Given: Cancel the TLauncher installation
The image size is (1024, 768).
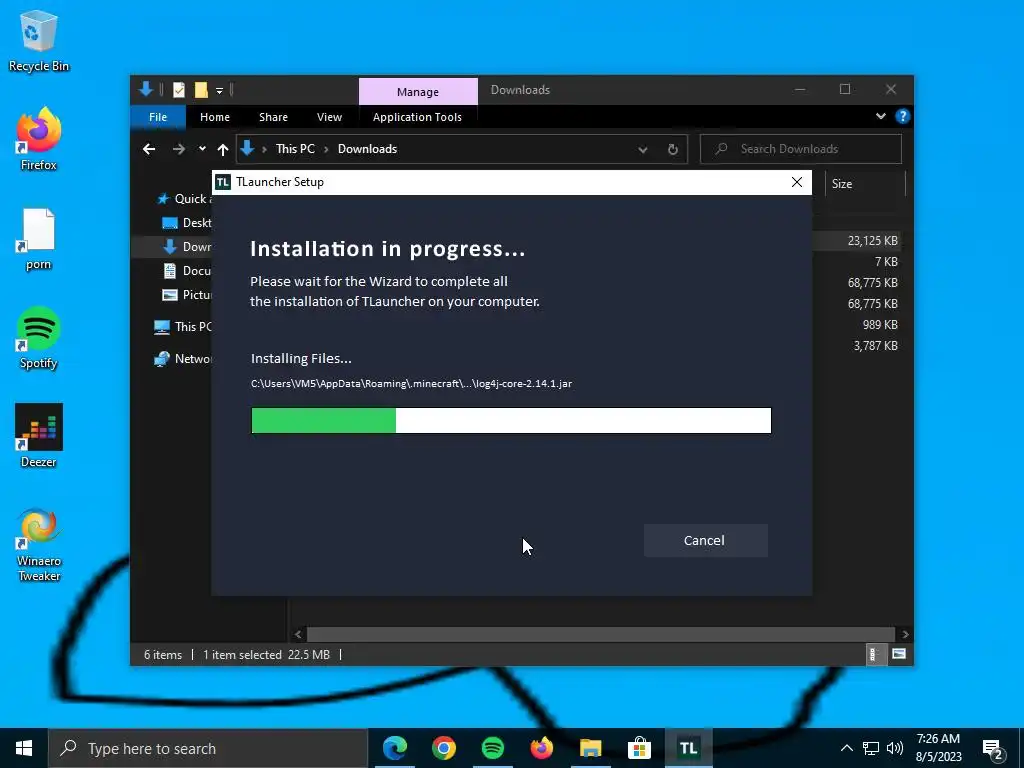Looking at the screenshot, I should (705, 540).
